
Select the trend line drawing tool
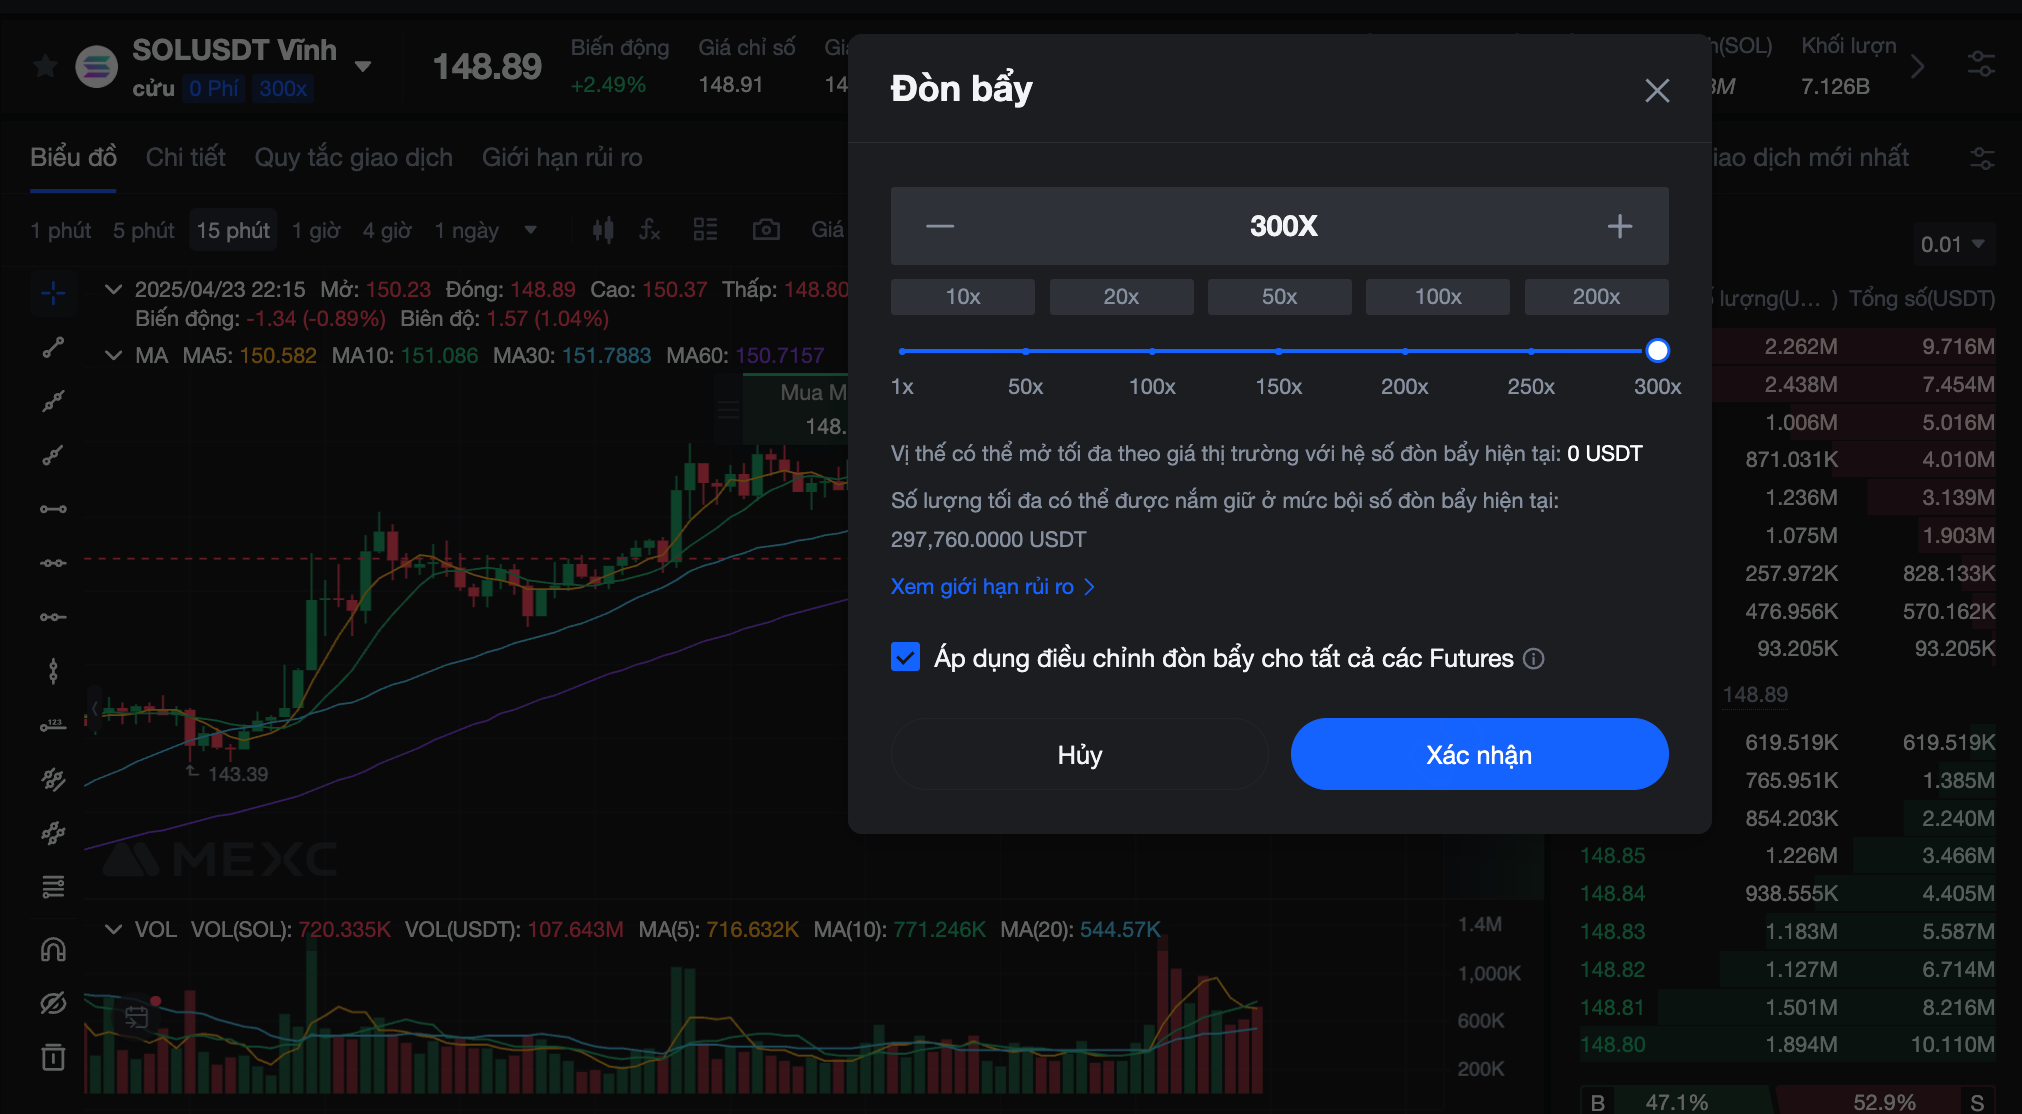[53, 347]
